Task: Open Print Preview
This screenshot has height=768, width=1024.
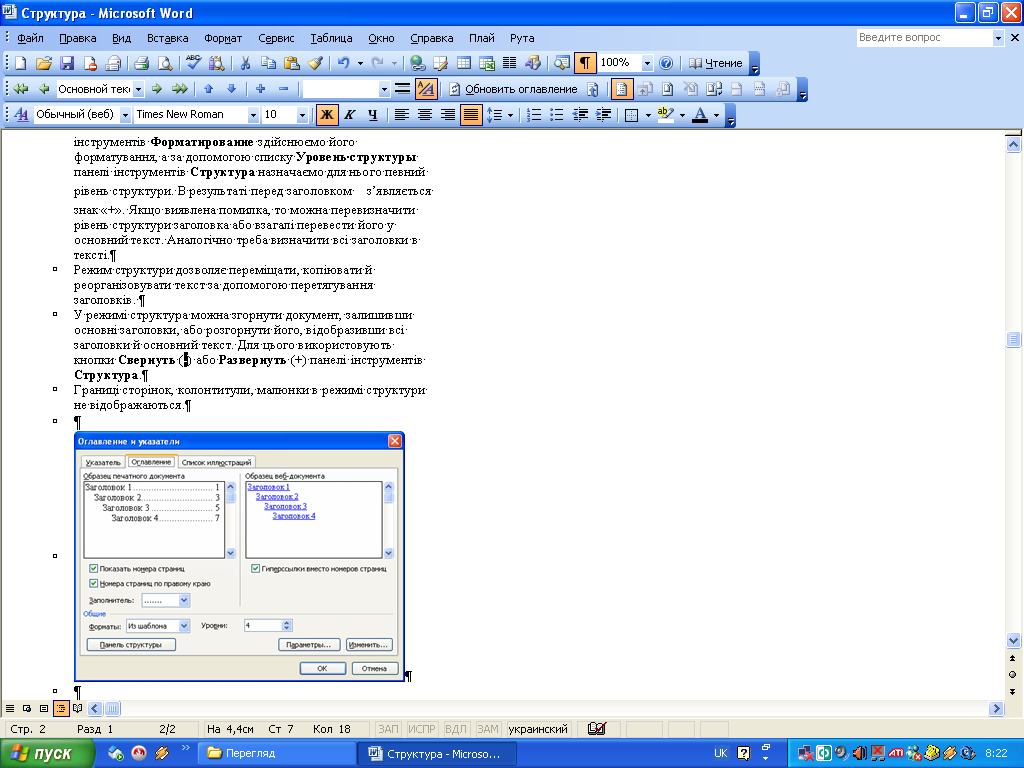Action: click(165, 63)
